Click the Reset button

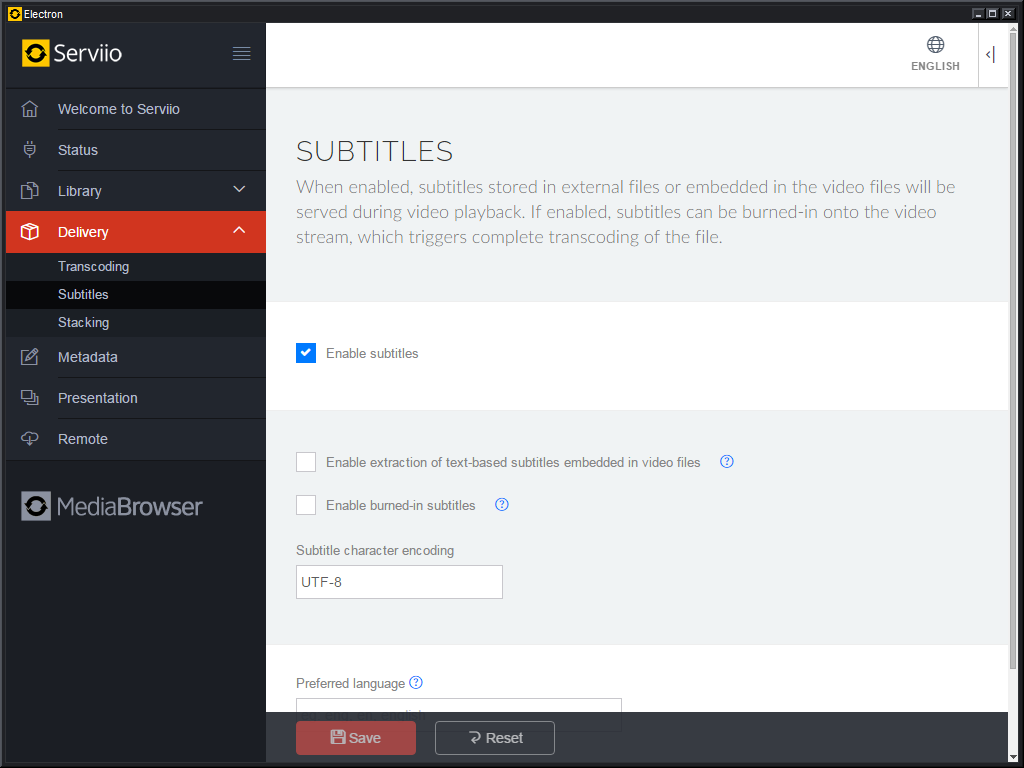pyautogui.click(x=495, y=738)
